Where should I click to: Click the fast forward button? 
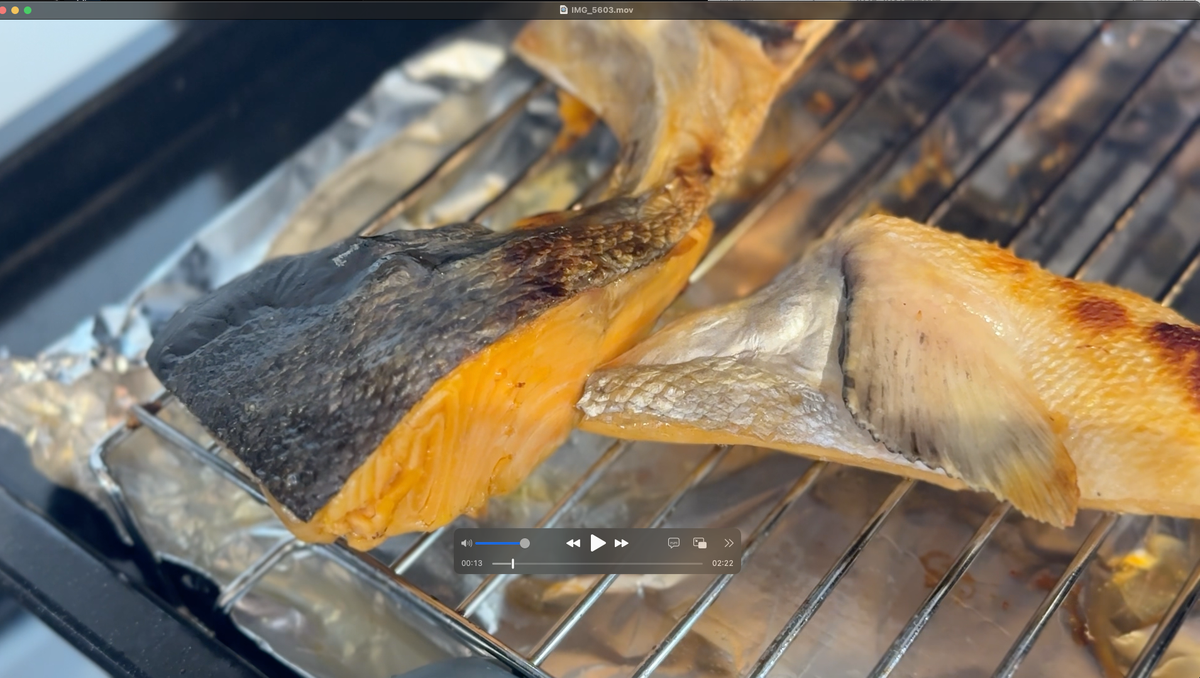pyautogui.click(x=621, y=543)
